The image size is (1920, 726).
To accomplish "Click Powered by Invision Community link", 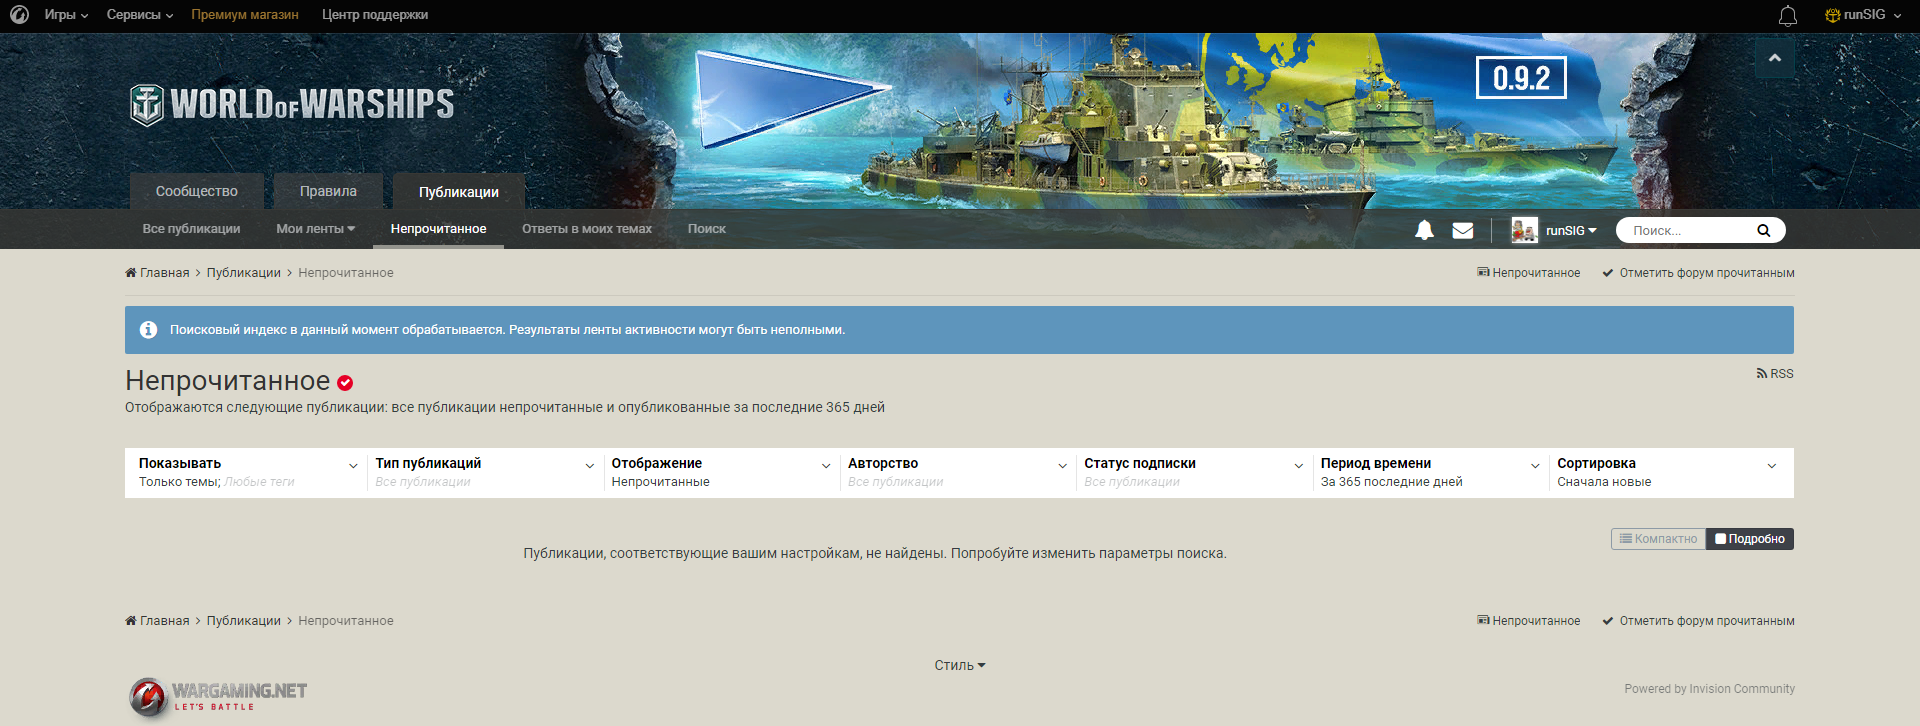I will coord(1710,689).
